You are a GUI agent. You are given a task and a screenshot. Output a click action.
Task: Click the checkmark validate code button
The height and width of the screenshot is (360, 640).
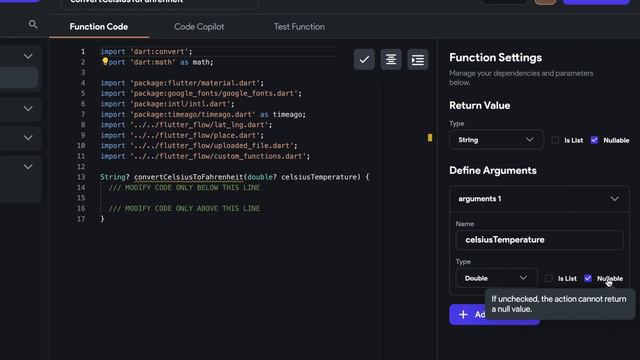(x=364, y=60)
